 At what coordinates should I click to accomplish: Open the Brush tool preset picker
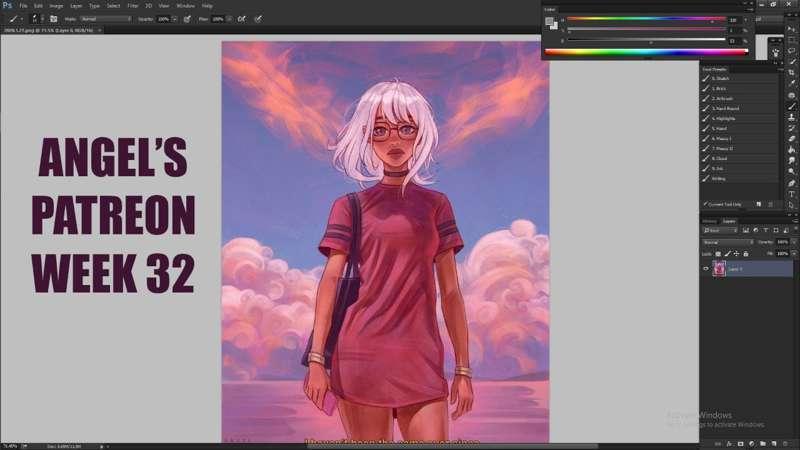pos(15,19)
